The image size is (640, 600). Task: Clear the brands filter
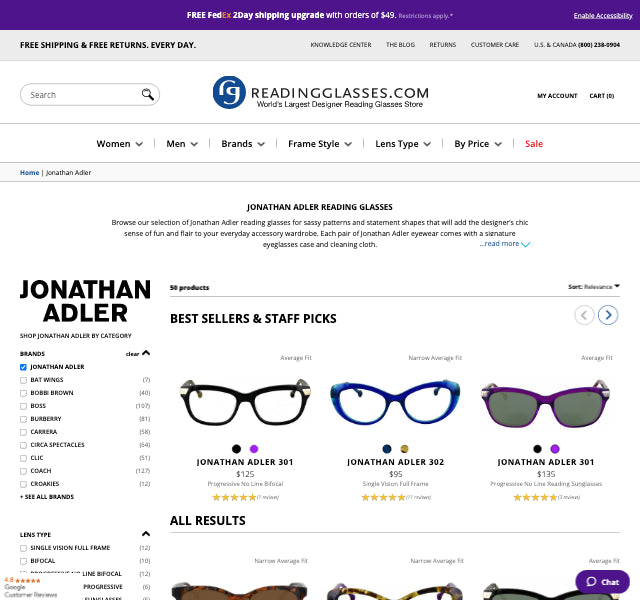(132, 354)
